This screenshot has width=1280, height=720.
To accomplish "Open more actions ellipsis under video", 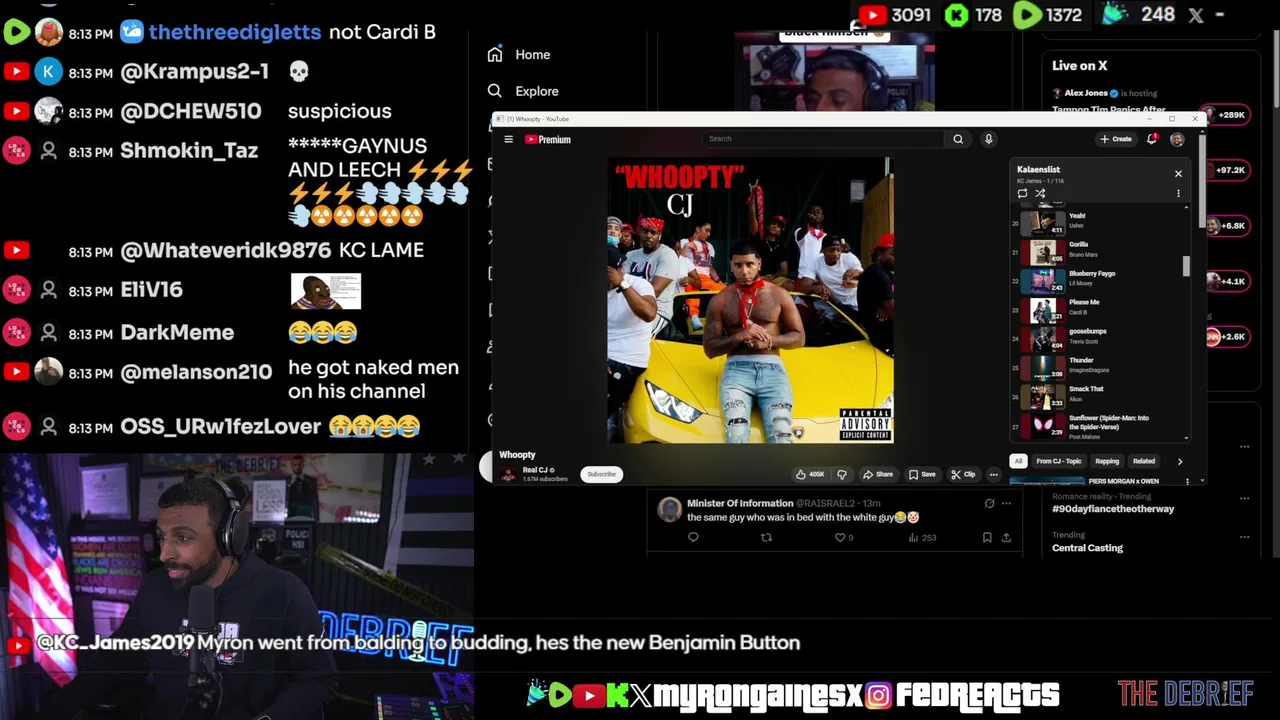I will click(x=993, y=474).
